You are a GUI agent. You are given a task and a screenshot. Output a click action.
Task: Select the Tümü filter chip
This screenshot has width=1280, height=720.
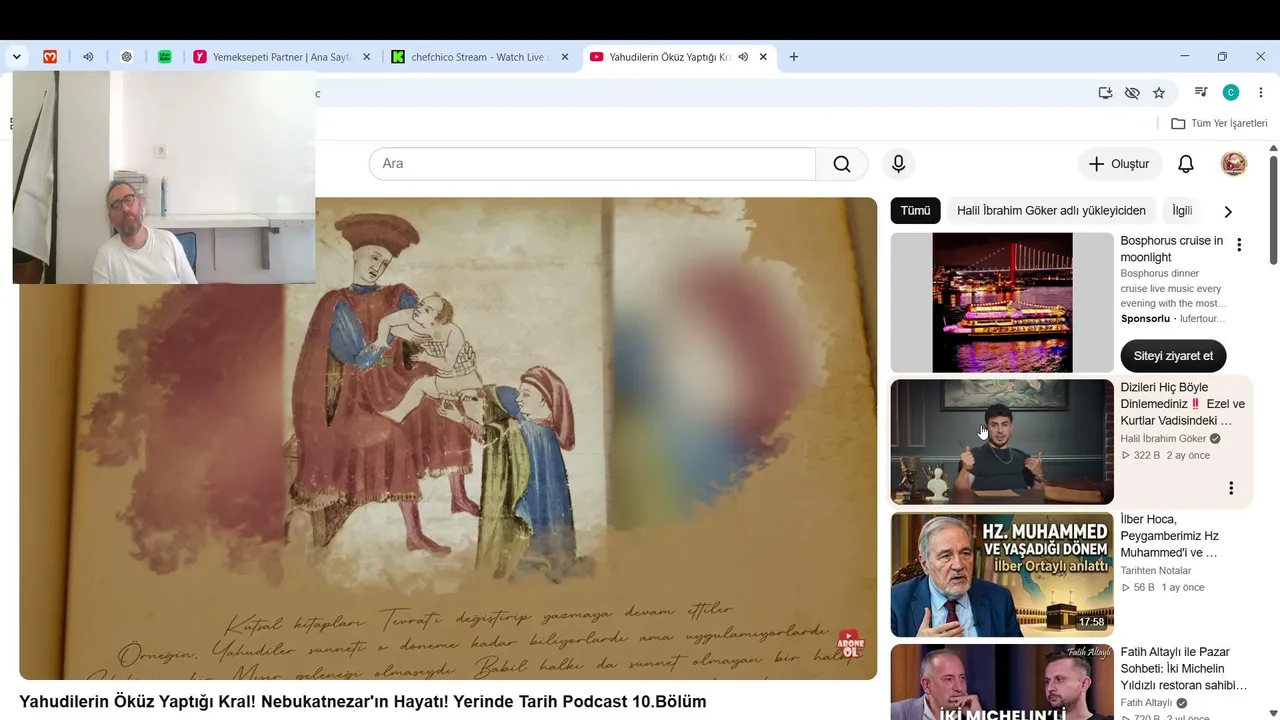(x=915, y=211)
